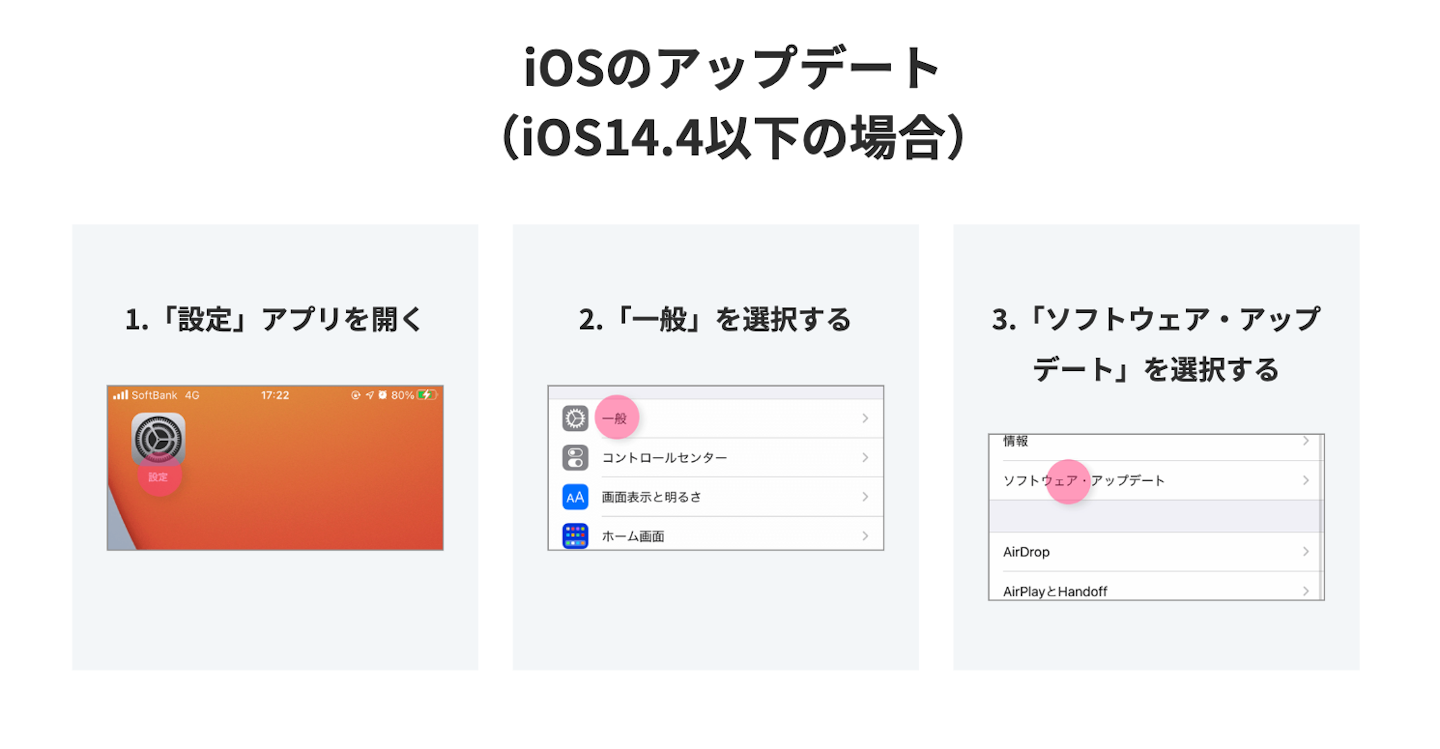Expand the AirDrop row chevron
The height and width of the screenshot is (749, 1440).
(1306, 551)
